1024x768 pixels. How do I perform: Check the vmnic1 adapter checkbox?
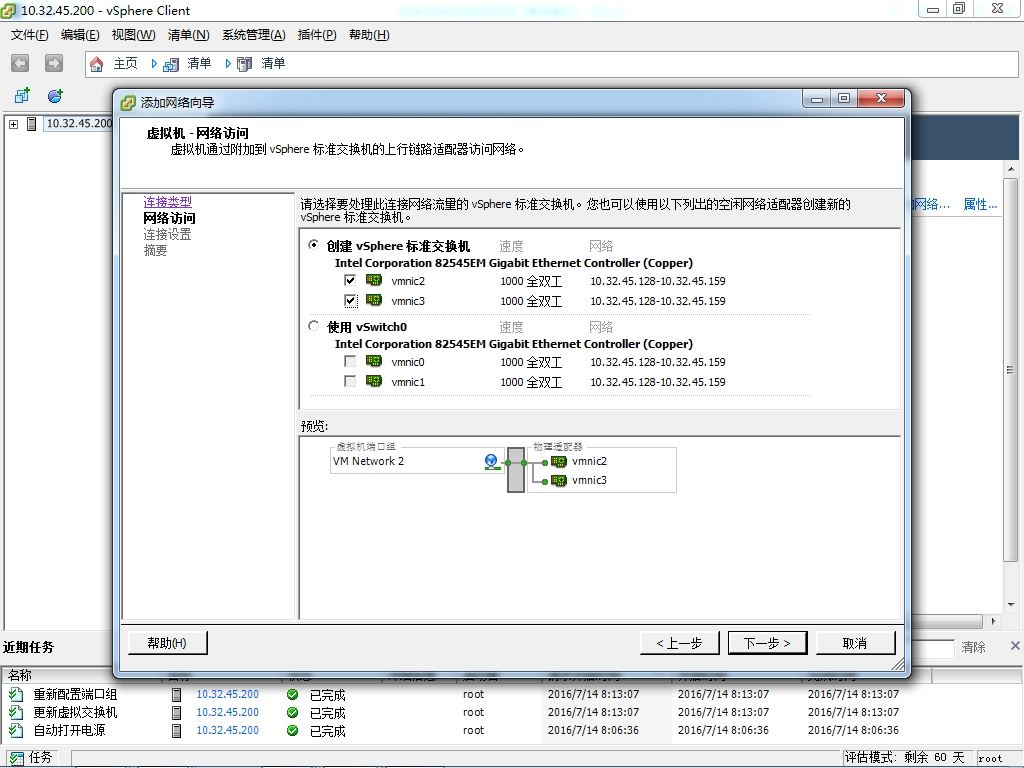pos(350,381)
